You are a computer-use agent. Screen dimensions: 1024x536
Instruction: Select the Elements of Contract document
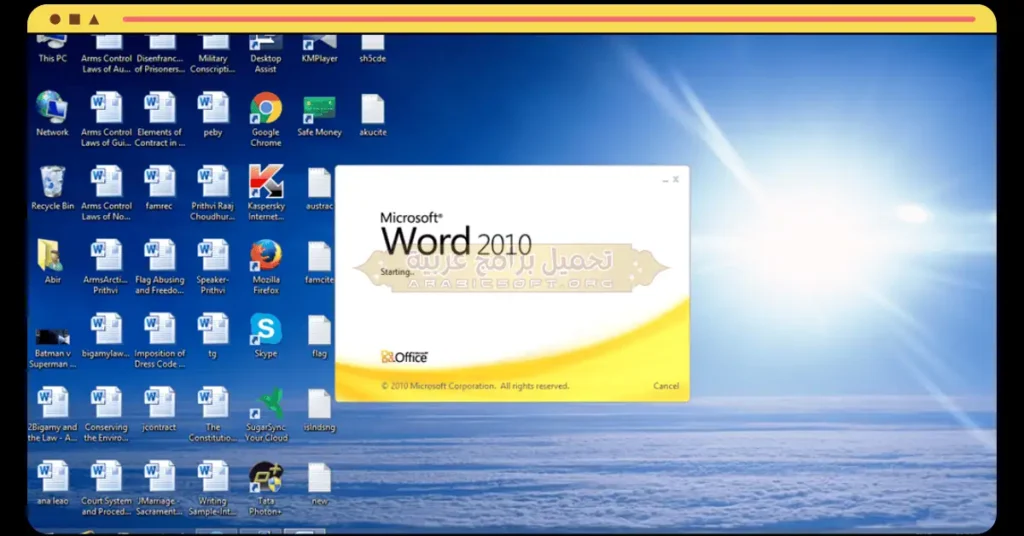pyautogui.click(x=159, y=108)
